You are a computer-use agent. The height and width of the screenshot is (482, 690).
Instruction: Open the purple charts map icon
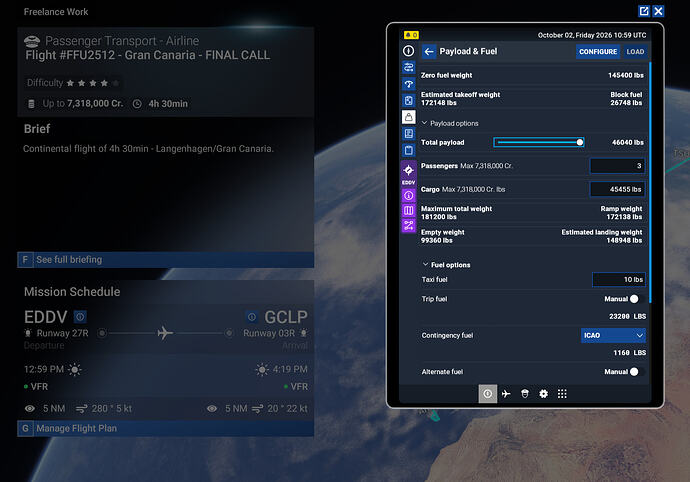click(408, 210)
